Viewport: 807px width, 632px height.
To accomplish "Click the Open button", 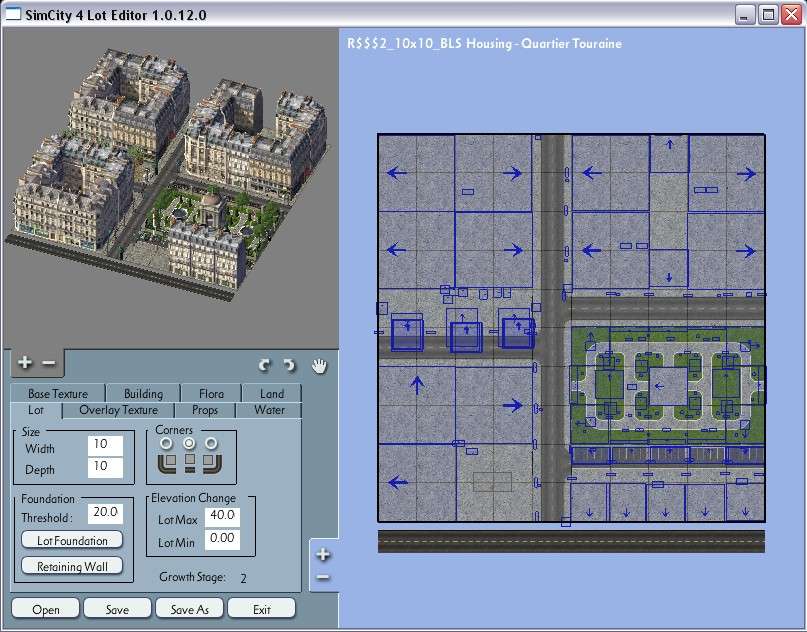I will click(45, 609).
